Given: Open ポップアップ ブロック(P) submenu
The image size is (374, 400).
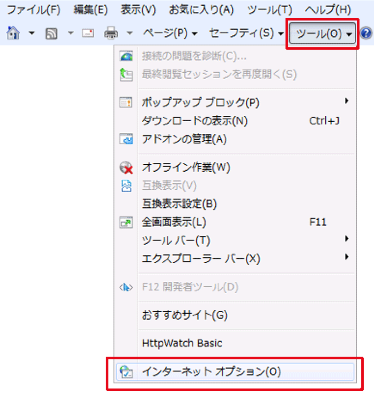Looking at the screenshot, I should pyautogui.click(x=200, y=102).
